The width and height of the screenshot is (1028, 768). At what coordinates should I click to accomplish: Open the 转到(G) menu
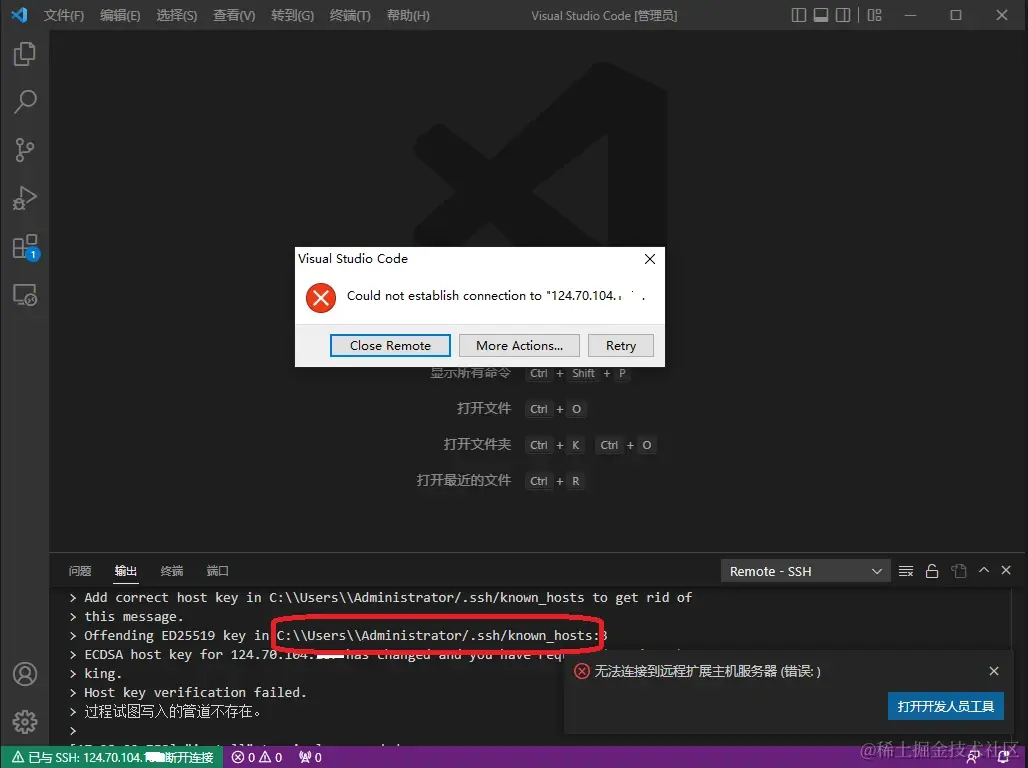292,15
